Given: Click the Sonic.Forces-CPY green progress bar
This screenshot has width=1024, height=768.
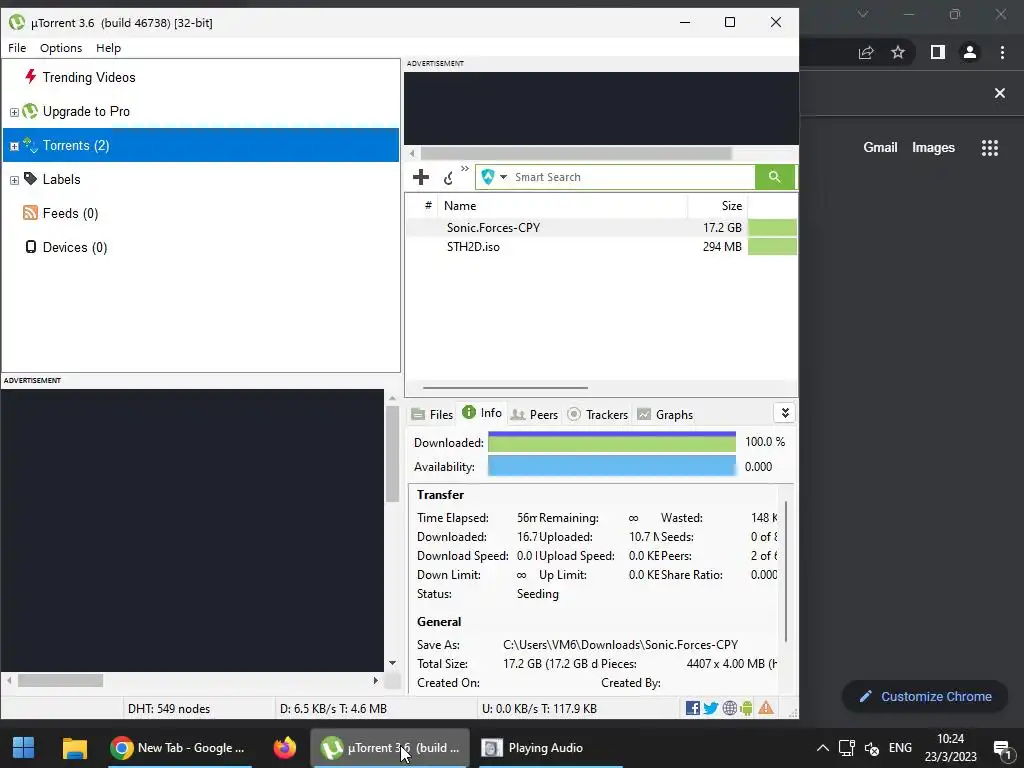Looking at the screenshot, I should [x=772, y=227].
